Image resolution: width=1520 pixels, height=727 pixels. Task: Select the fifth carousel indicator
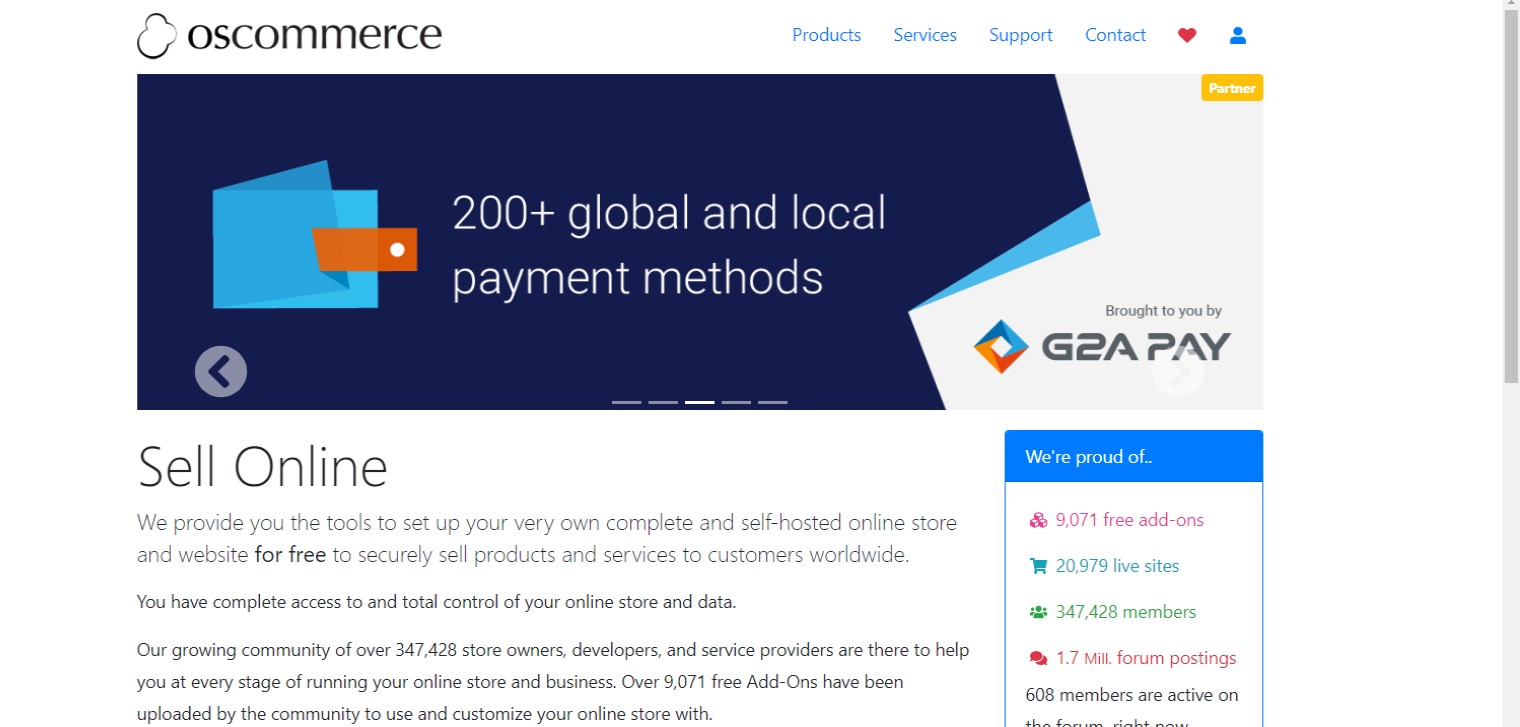tap(773, 402)
